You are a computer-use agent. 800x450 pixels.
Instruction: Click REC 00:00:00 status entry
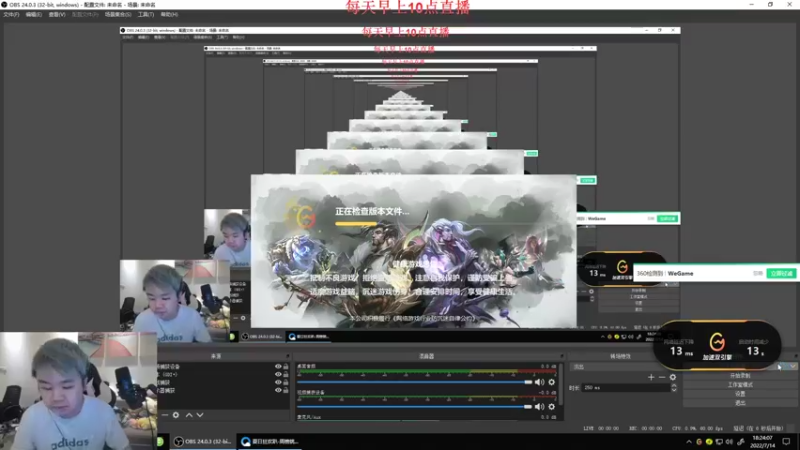(646, 429)
